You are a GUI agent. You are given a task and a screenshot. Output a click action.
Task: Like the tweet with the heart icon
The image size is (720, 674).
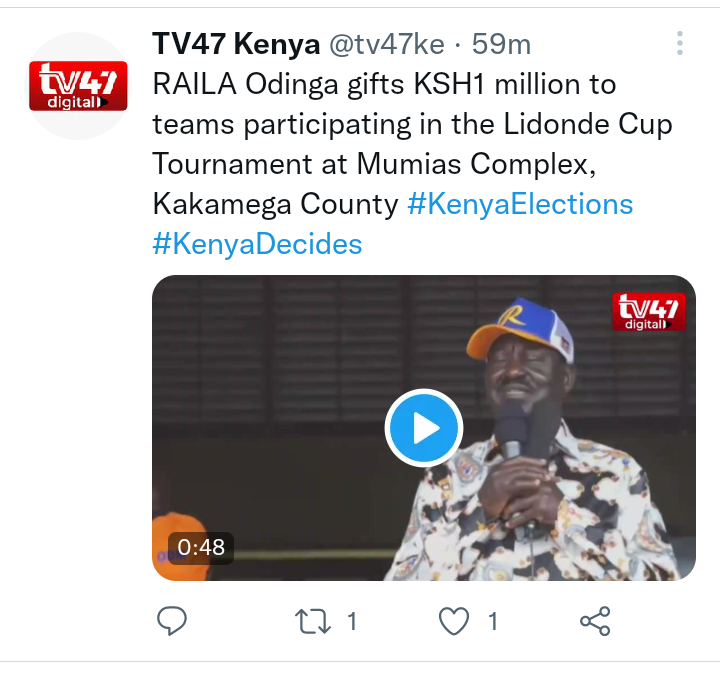pyautogui.click(x=454, y=621)
